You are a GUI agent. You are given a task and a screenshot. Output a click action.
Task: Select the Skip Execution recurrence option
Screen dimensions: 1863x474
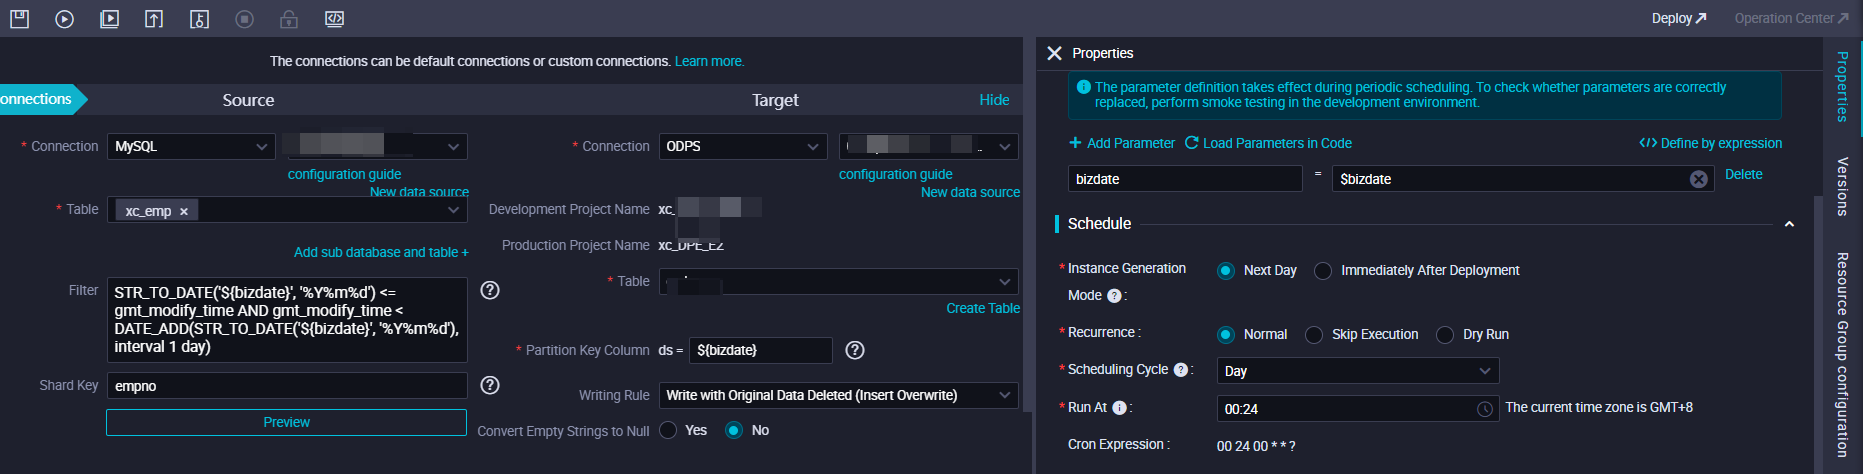coord(1314,335)
